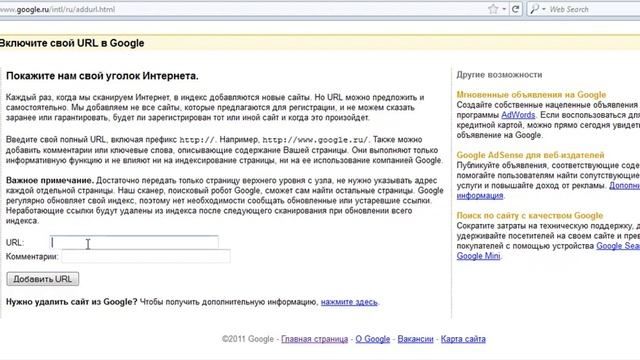Open the AdWords link
The height and width of the screenshot is (360, 640).
518,115
